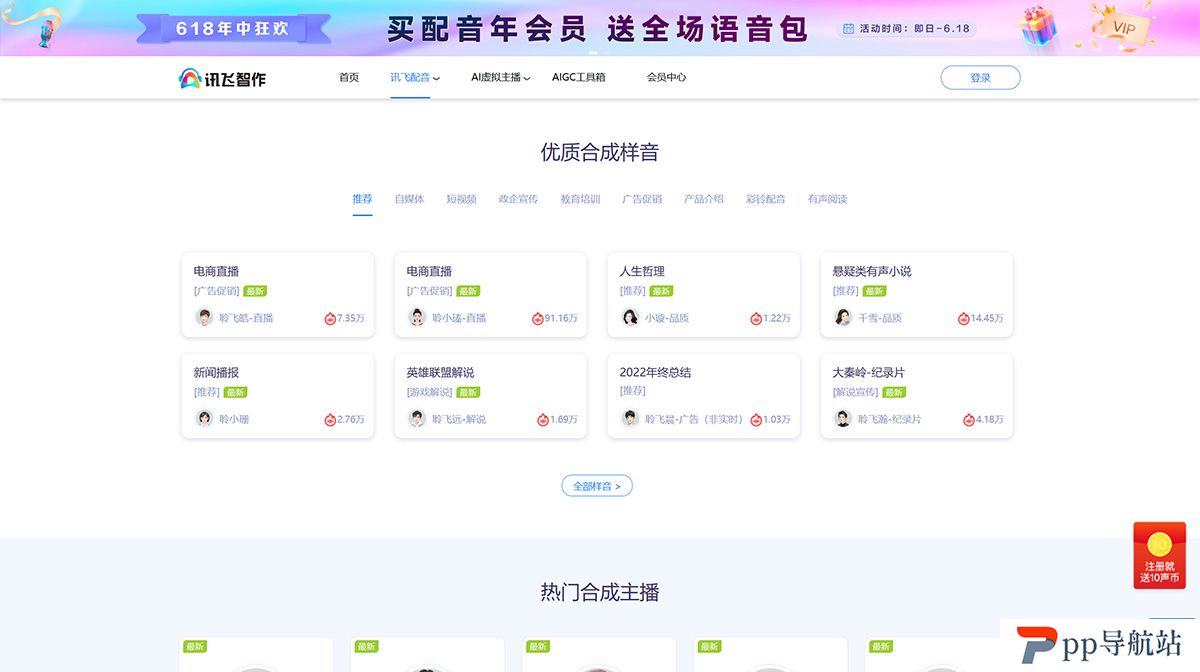This screenshot has height=672, width=1200.
Task: Click the 讯飞智作 logo
Action: click(x=222, y=78)
